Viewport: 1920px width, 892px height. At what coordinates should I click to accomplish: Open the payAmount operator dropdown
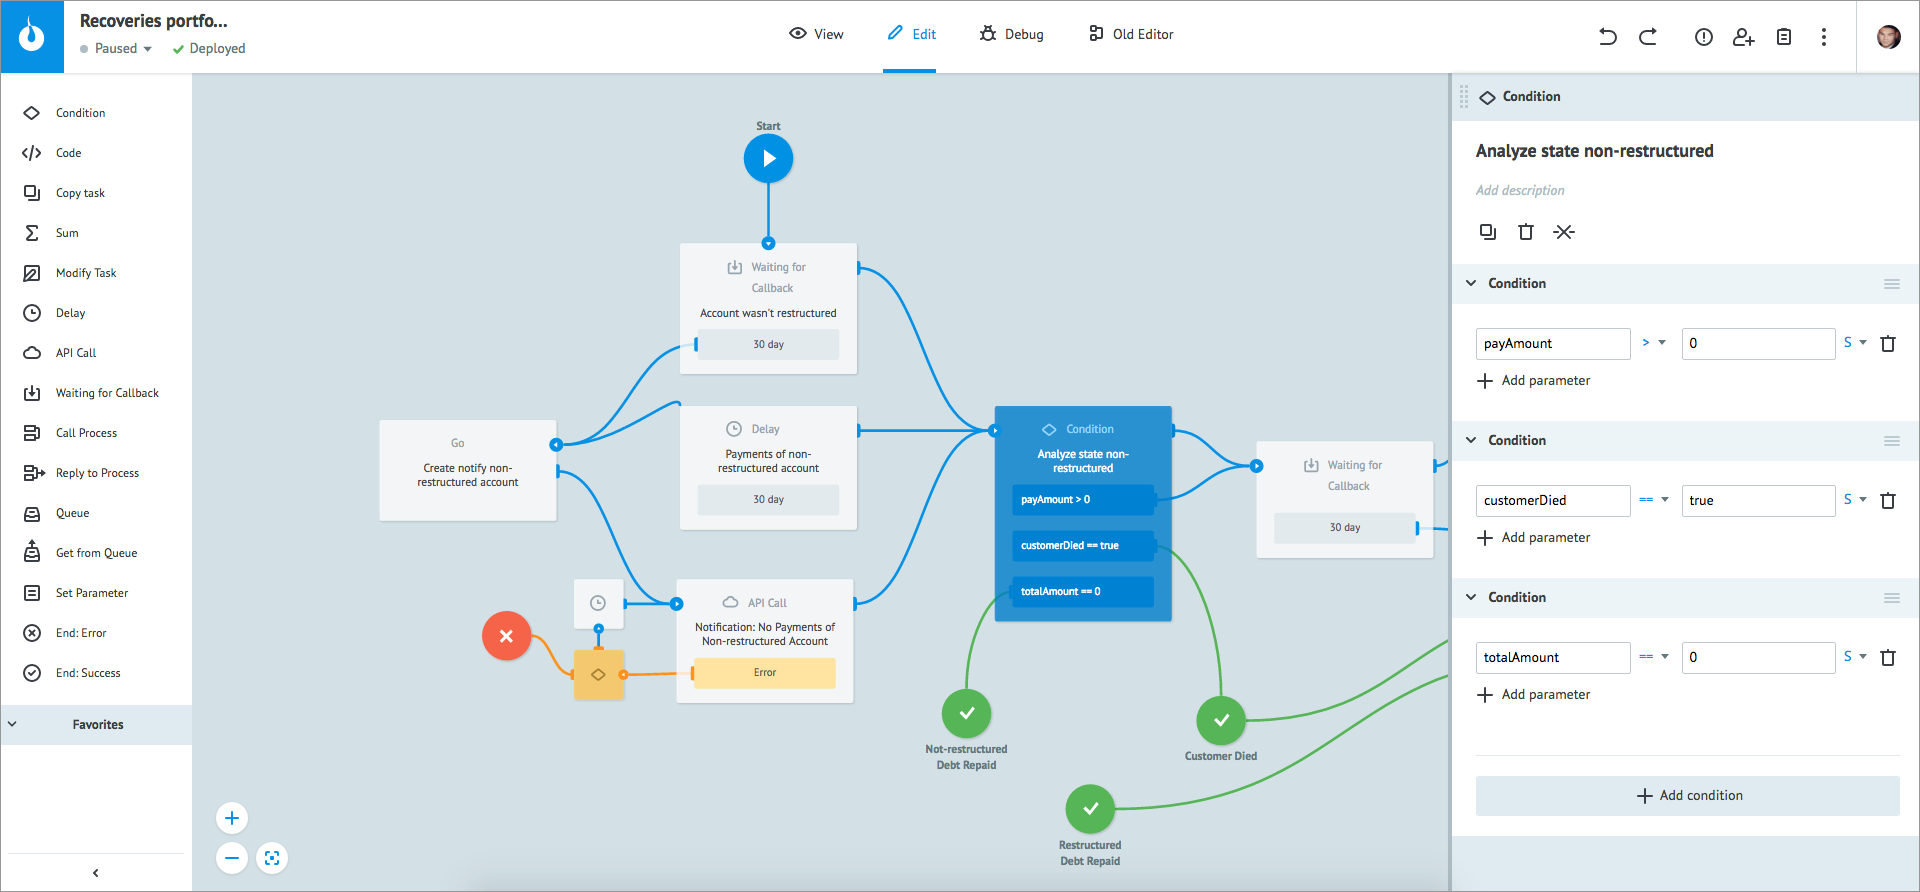click(1653, 343)
